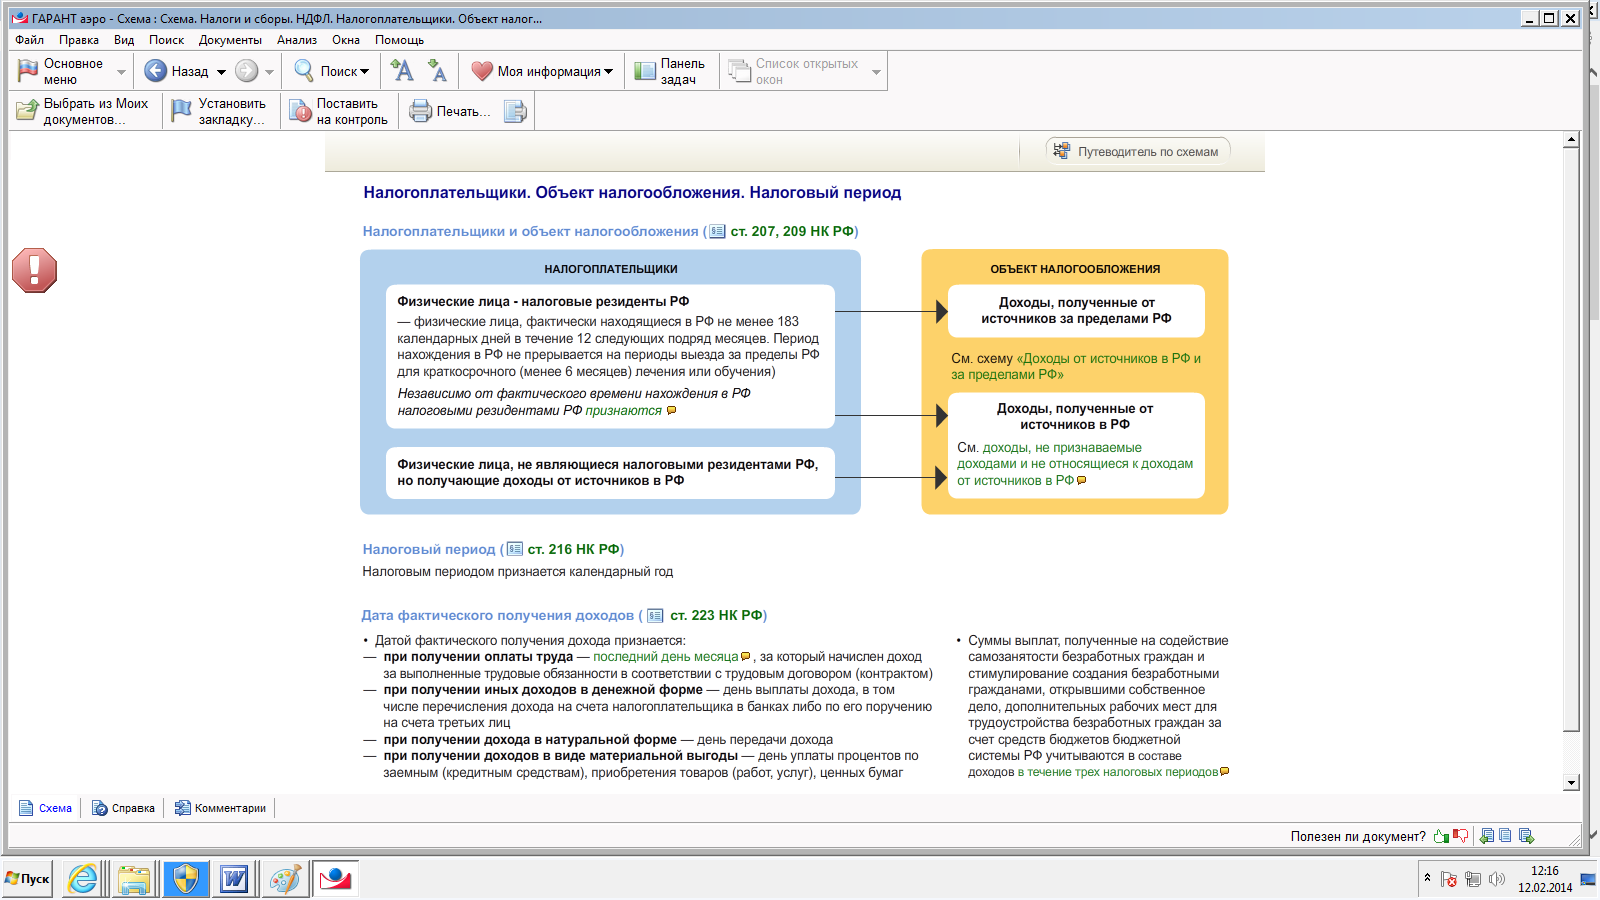Click the Печать printer icon
1600x900 pixels.
coord(421,111)
